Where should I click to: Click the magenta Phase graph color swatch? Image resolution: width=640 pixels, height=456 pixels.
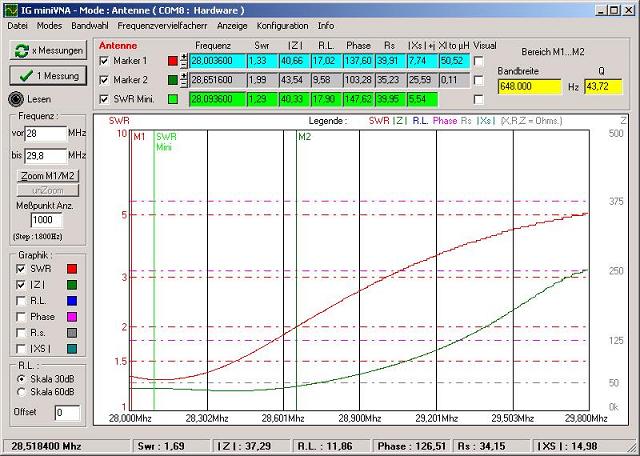tap(71, 316)
